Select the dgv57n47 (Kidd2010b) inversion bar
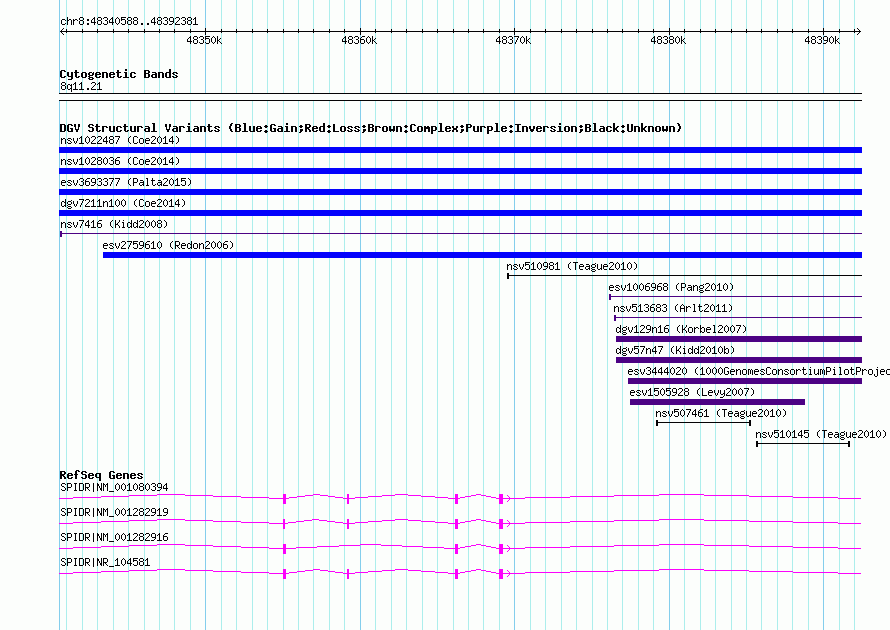This screenshot has height=630, width=890. click(739, 360)
